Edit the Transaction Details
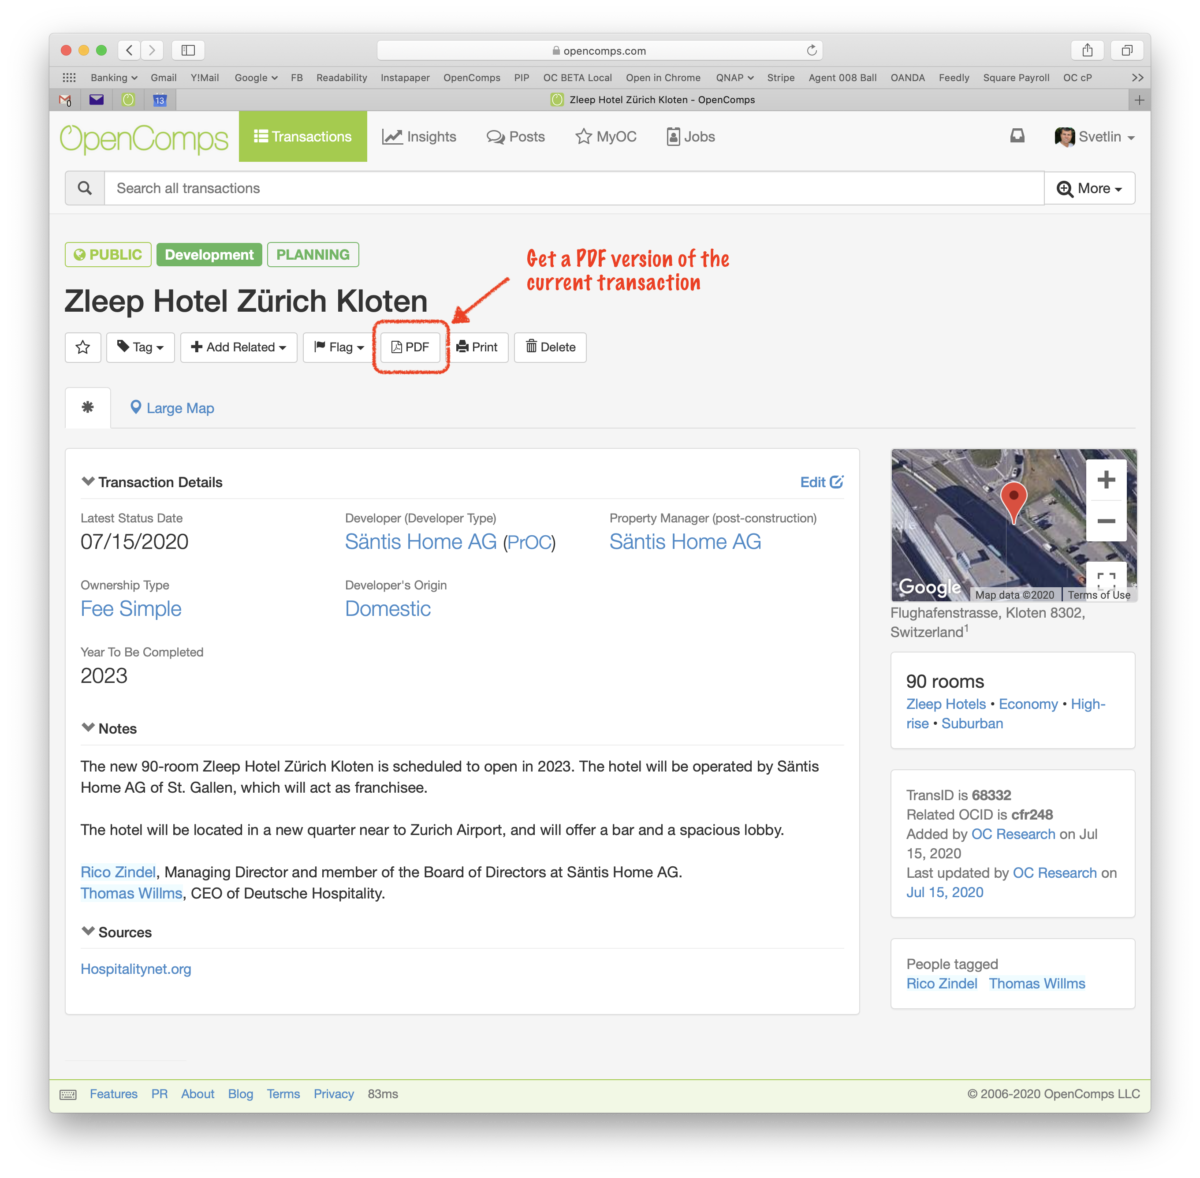The height and width of the screenshot is (1178, 1200). (x=820, y=482)
